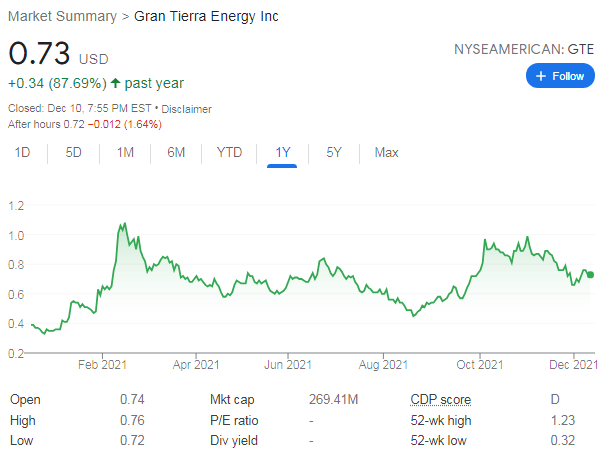Screen dimensions: 608x464
Task: Click the Open value 0.74
Action: (132, 399)
